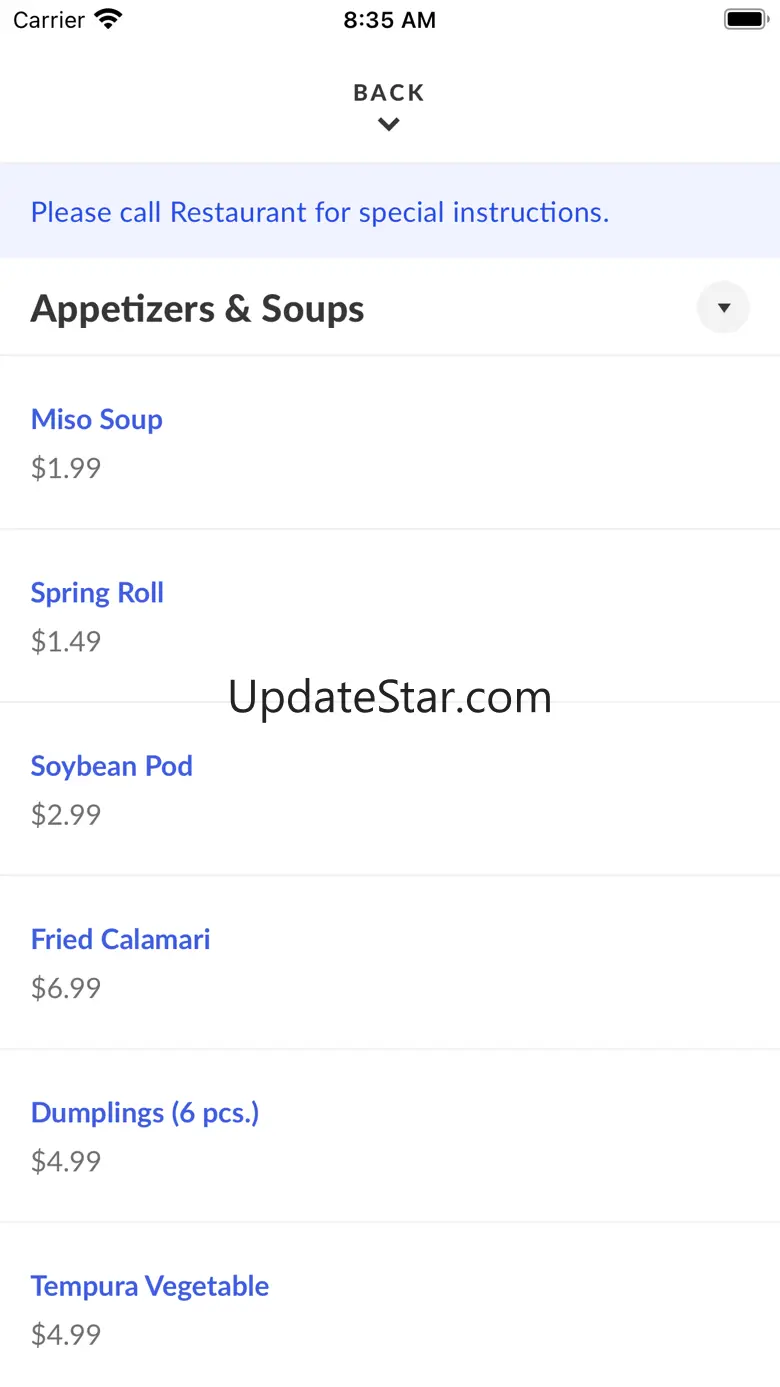Tap the battery icon in status bar
Image resolution: width=780 pixels, height=1387 pixels.
pyautogui.click(x=745, y=20)
